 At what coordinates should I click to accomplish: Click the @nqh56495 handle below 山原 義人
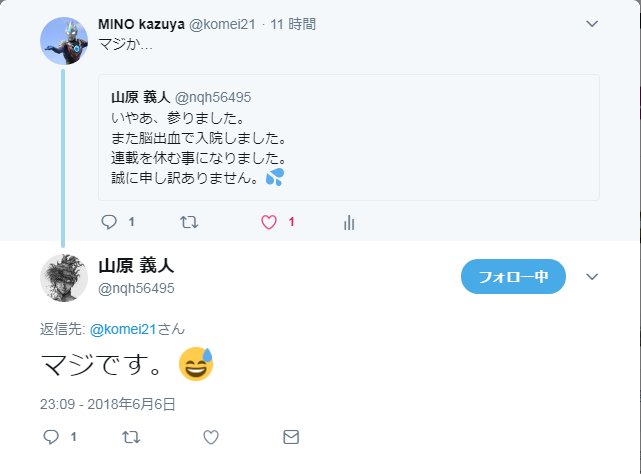pos(136,288)
